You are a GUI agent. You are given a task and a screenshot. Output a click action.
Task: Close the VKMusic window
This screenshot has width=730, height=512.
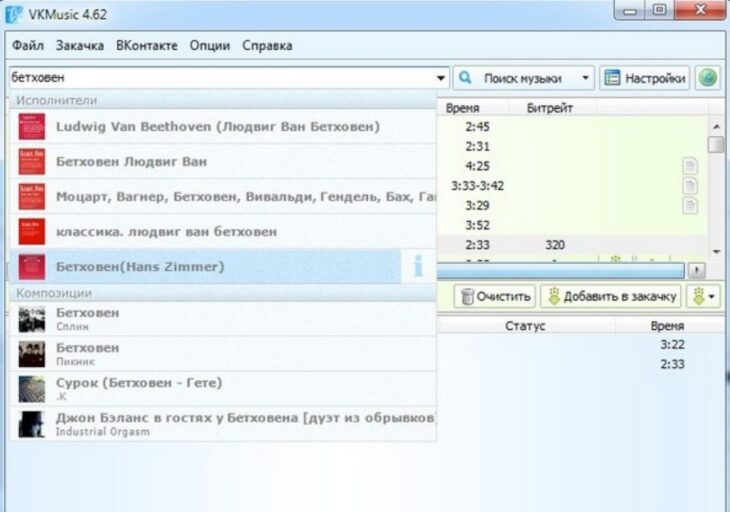[x=700, y=10]
